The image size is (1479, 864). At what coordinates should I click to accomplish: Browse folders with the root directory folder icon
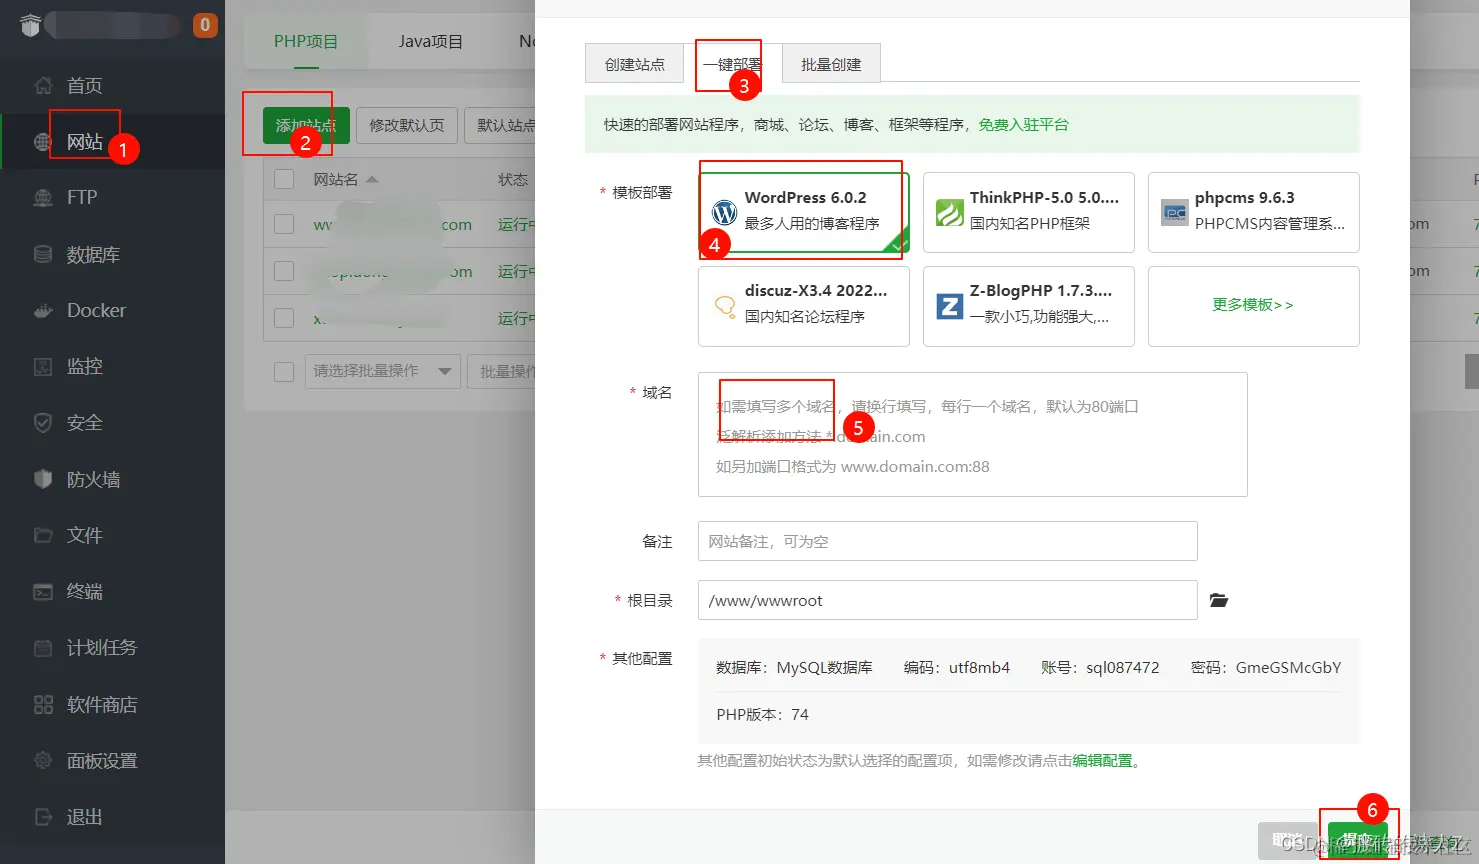(x=1217, y=600)
